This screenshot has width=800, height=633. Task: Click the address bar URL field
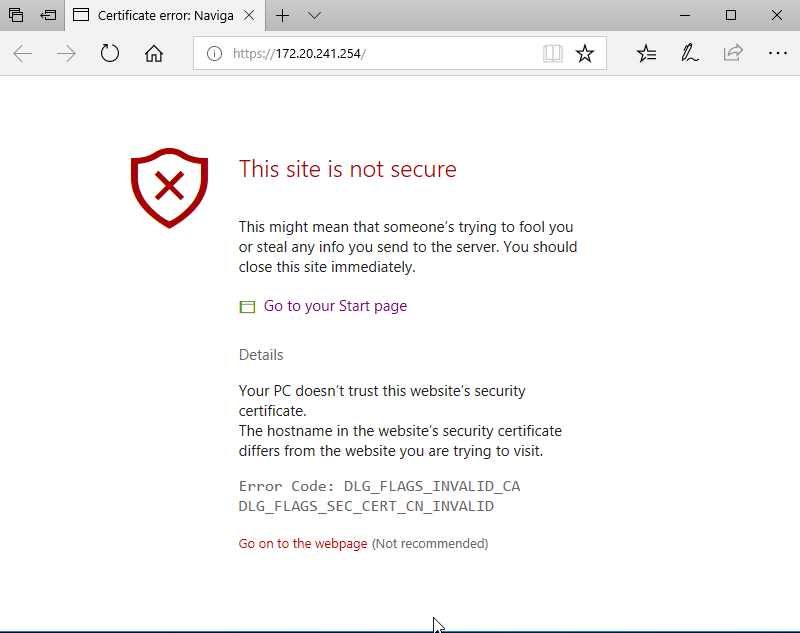(x=378, y=53)
